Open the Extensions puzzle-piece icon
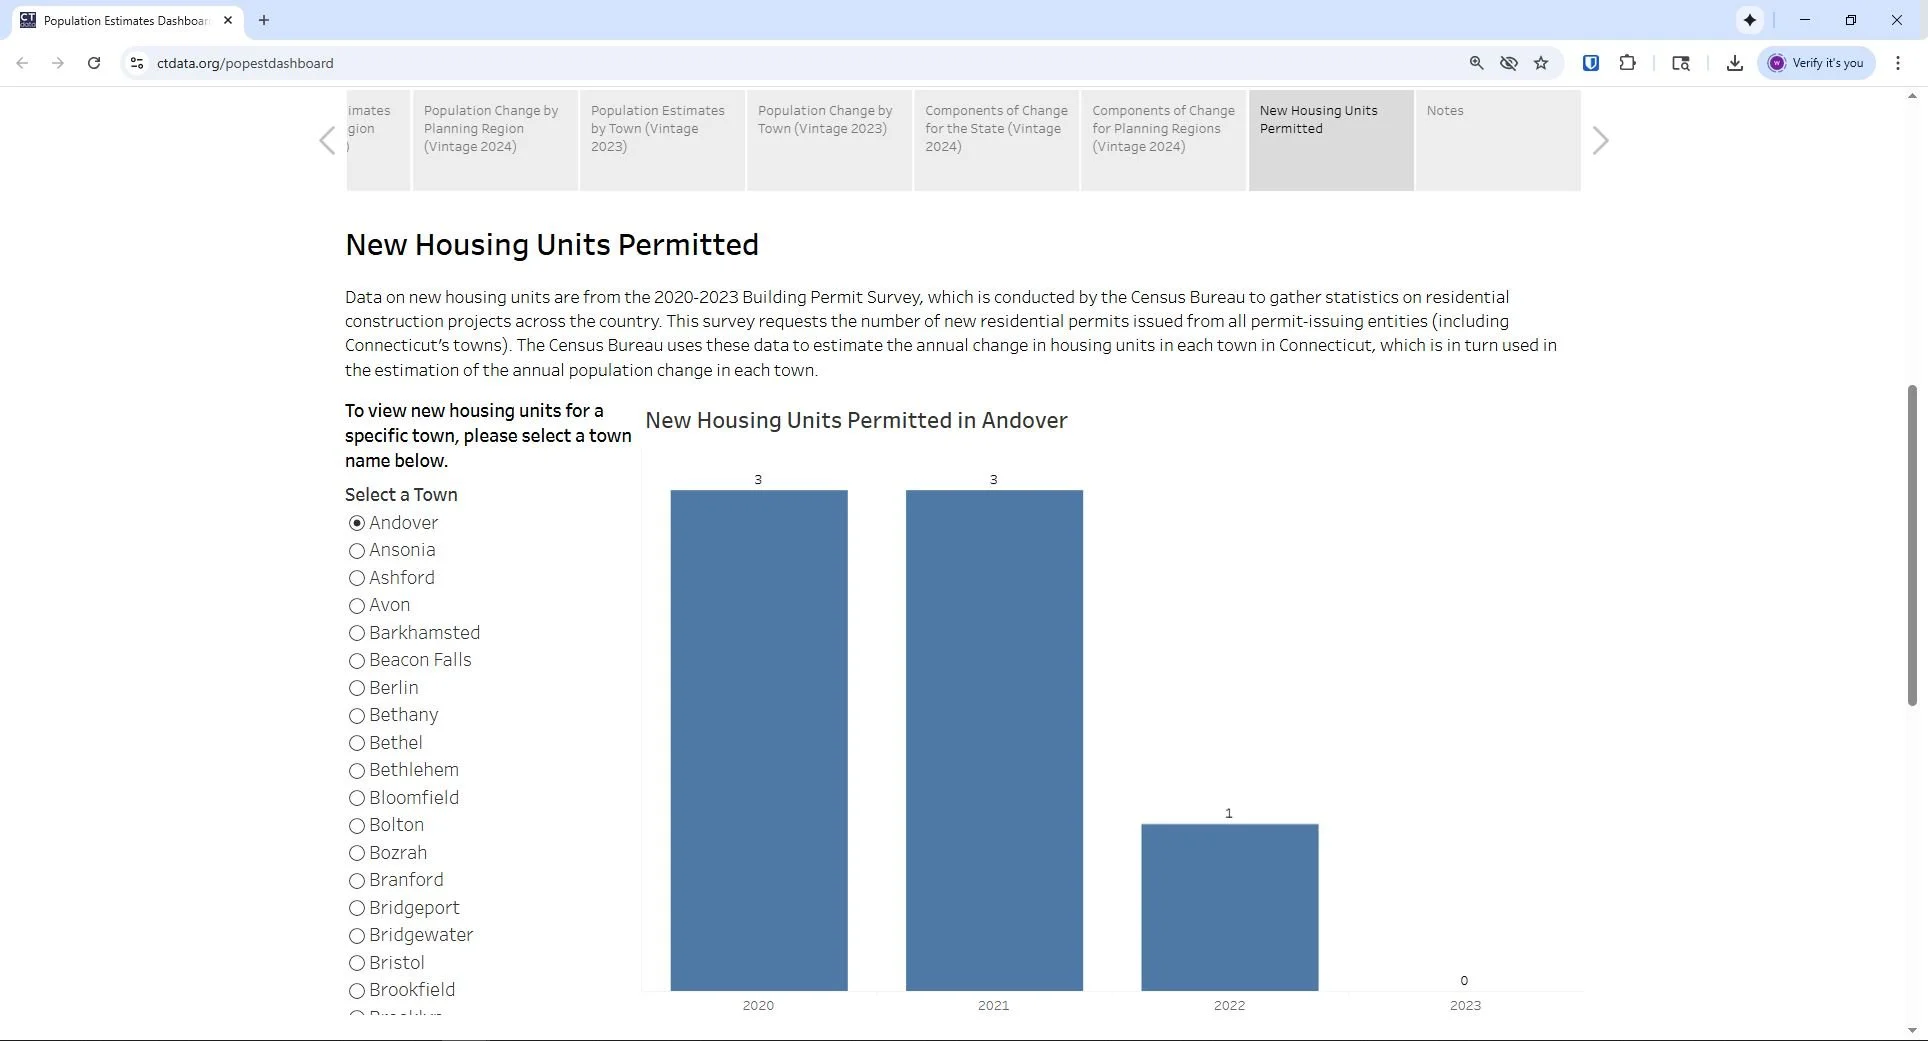This screenshot has width=1928, height=1041. click(x=1628, y=63)
